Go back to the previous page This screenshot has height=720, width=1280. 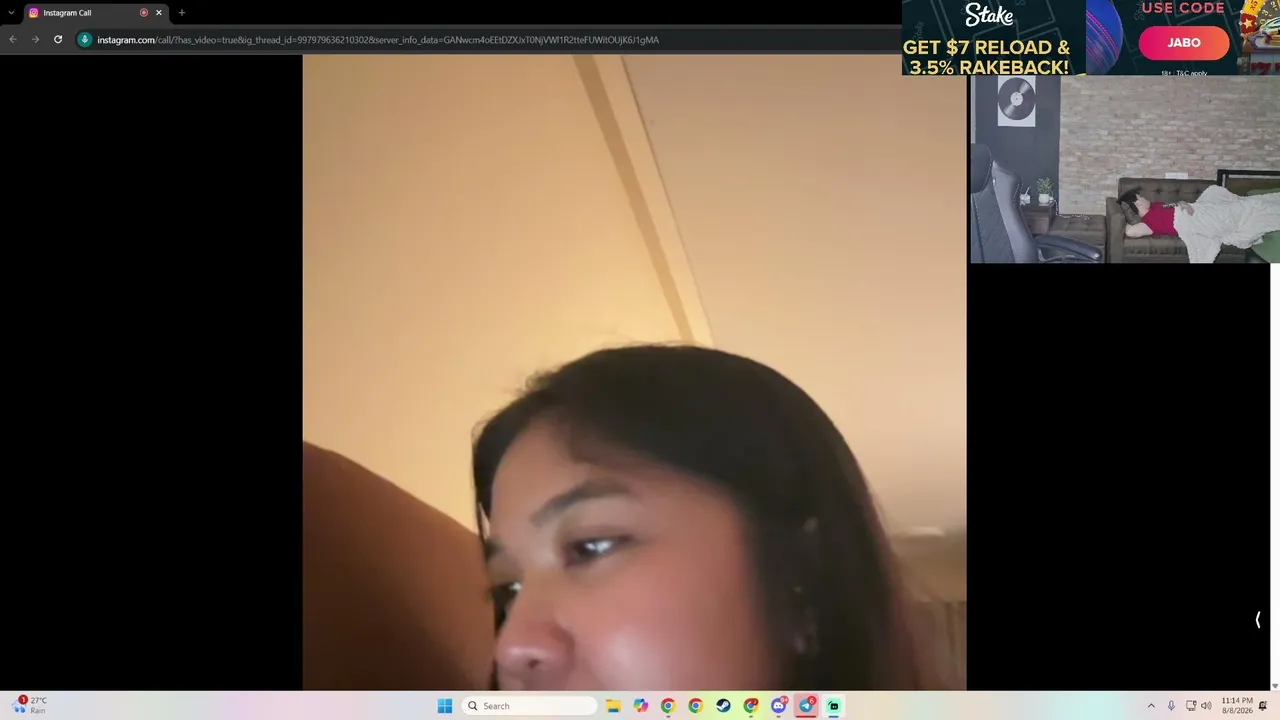13,40
